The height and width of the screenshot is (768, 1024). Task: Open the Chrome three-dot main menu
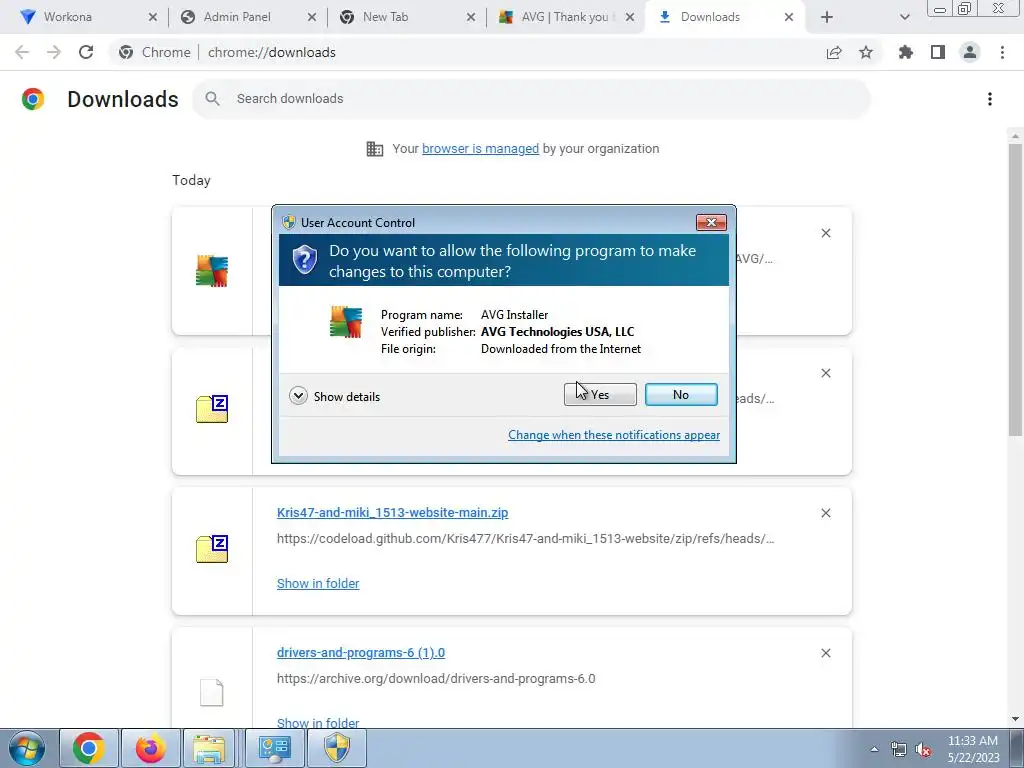(1002, 52)
